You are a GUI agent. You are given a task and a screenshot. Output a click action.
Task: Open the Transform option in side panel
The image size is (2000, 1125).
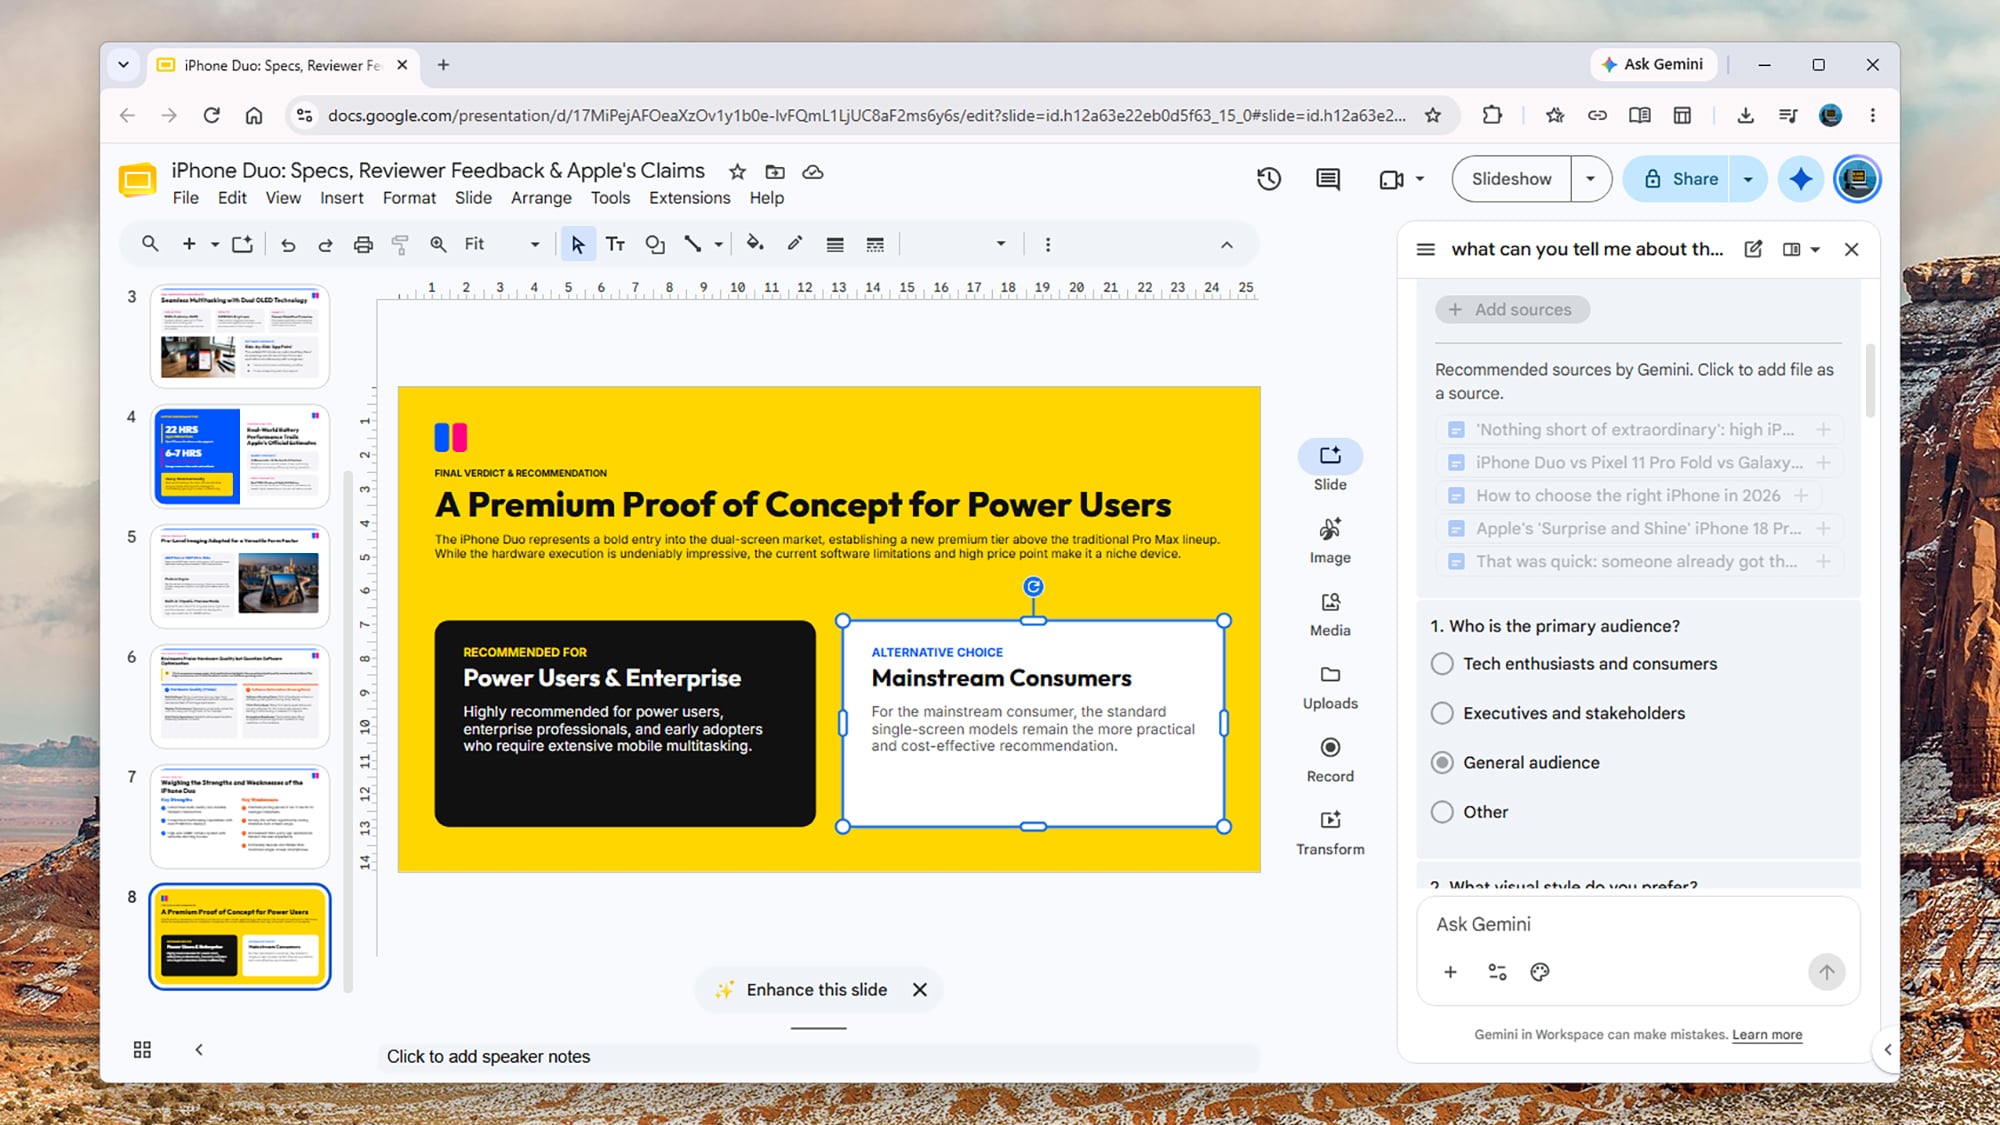point(1330,833)
